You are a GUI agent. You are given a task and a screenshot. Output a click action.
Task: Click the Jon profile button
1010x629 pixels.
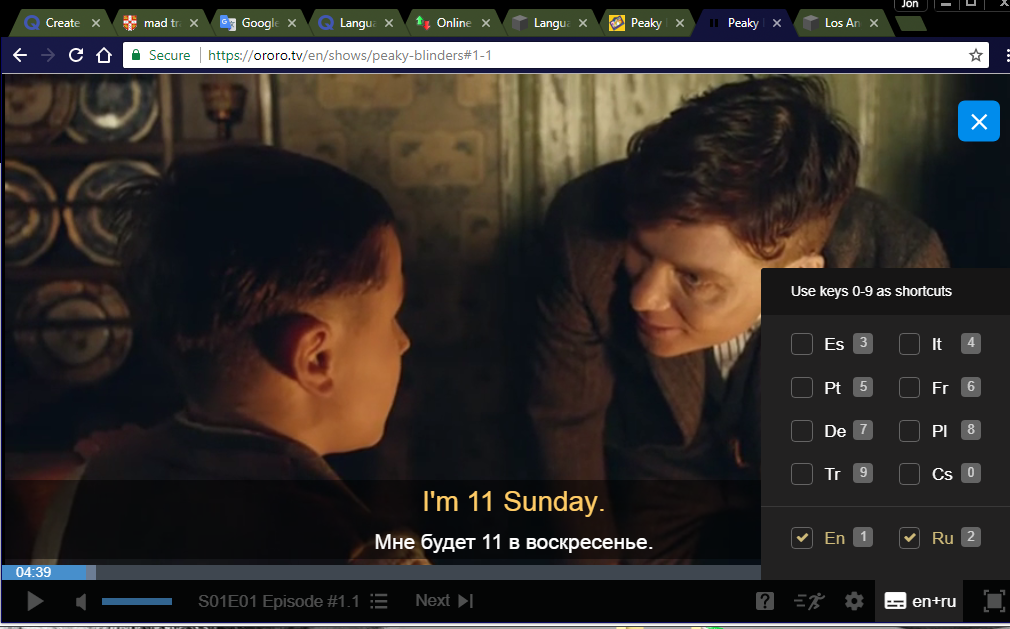pyautogui.click(x=910, y=5)
